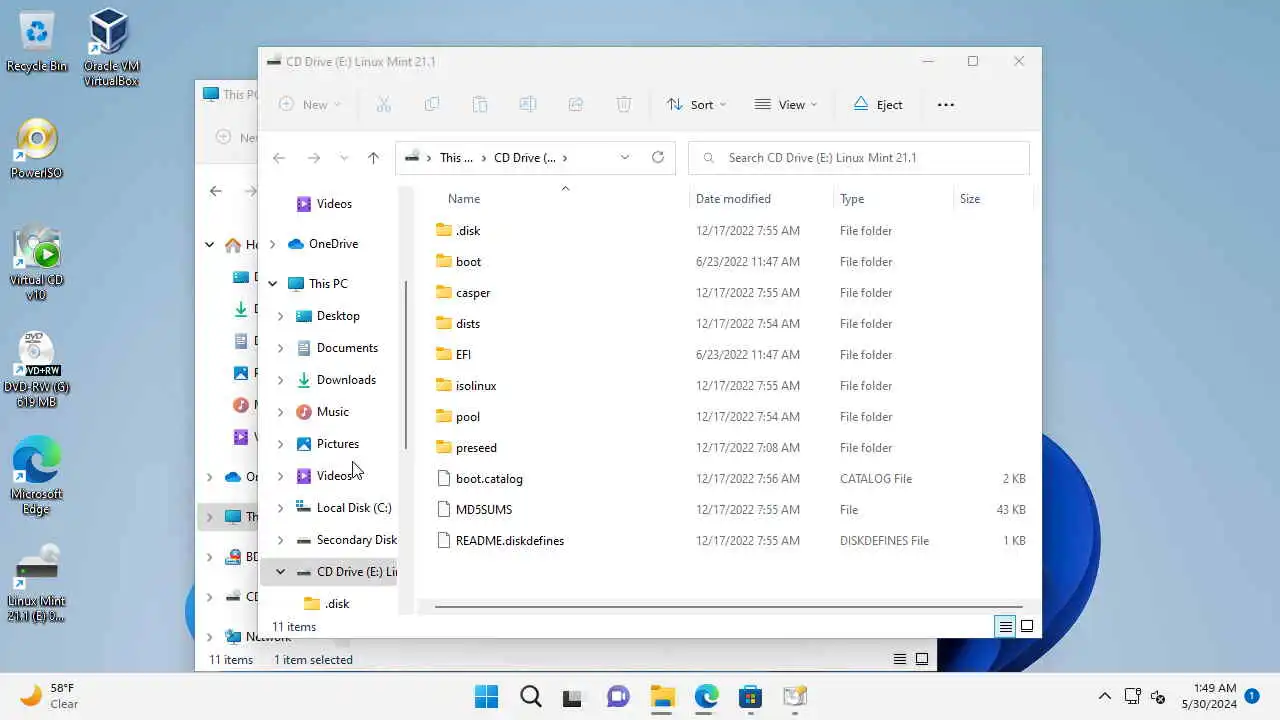The image size is (1280, 720).
Task: Select Pictures in navigation tree
Action: click(338, 444)
